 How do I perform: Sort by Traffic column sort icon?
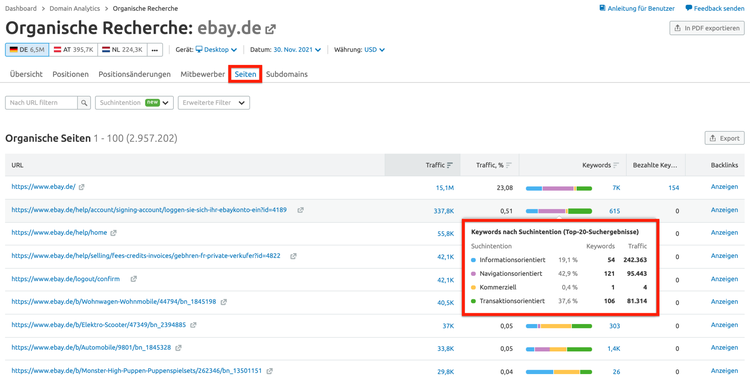pos(450,165)
